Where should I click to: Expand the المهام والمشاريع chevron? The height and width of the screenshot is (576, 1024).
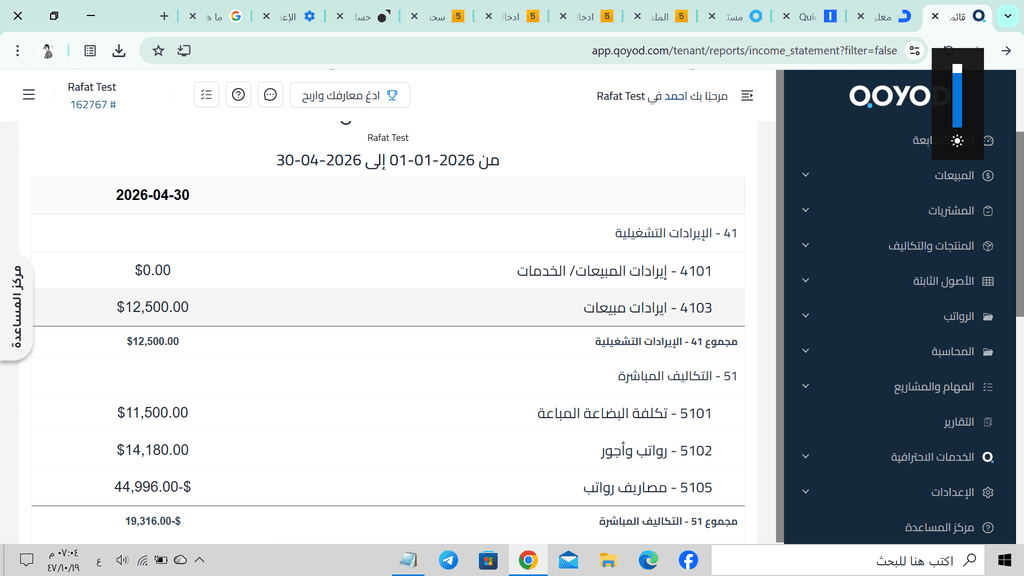click(805, 387)
